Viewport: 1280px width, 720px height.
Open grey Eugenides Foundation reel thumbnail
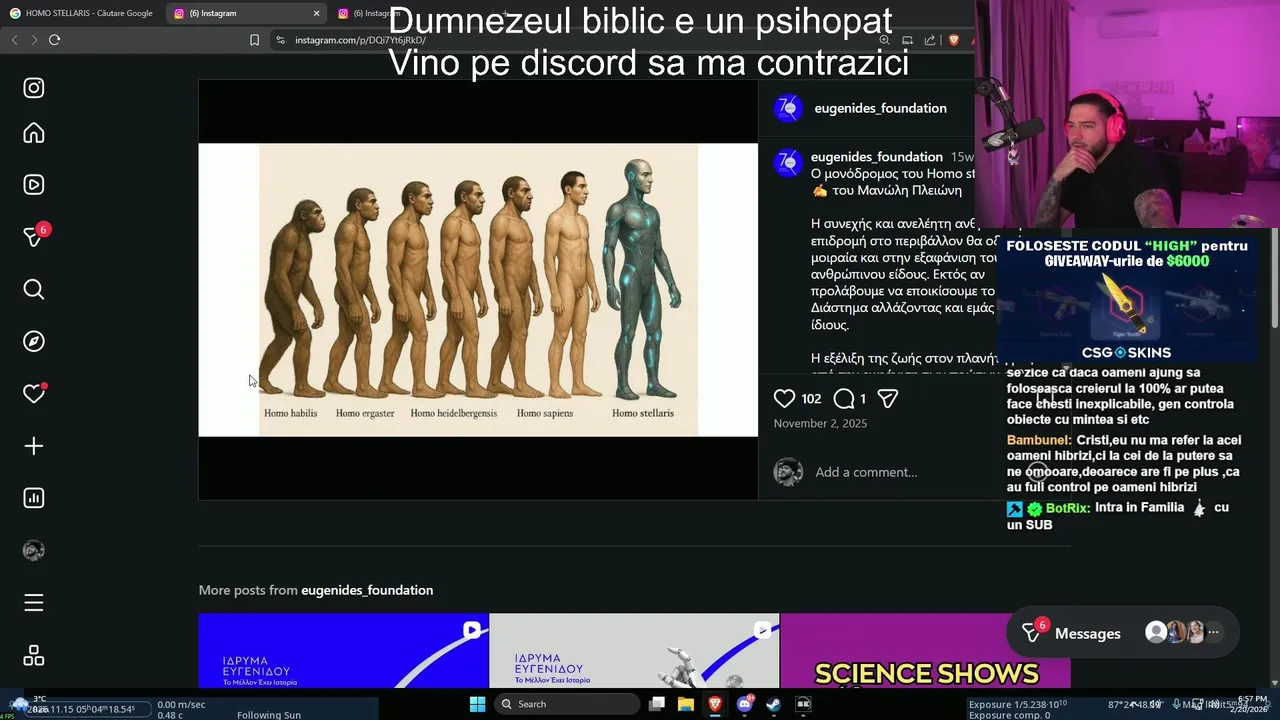(x=634, y=651)
